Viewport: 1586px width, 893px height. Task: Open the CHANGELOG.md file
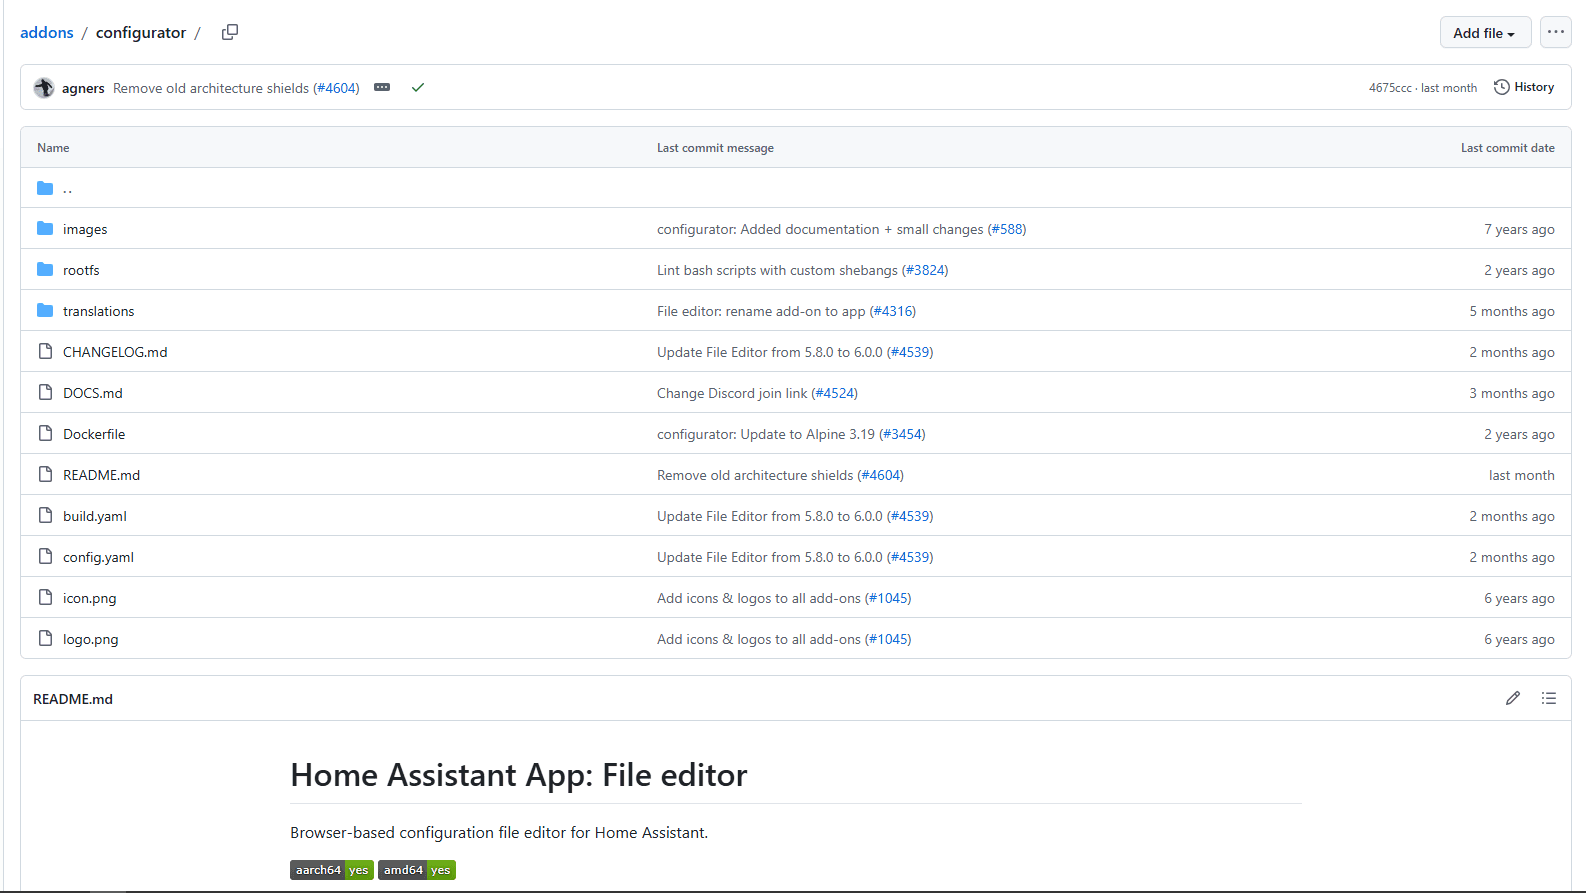coord(115,353)
